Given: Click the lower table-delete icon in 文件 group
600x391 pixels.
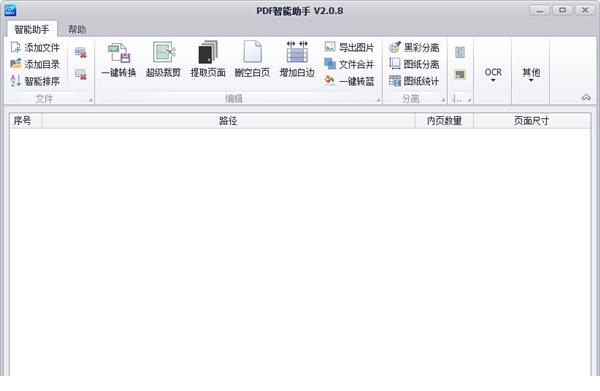Looking at the screenshot, I should click(80, 74).
